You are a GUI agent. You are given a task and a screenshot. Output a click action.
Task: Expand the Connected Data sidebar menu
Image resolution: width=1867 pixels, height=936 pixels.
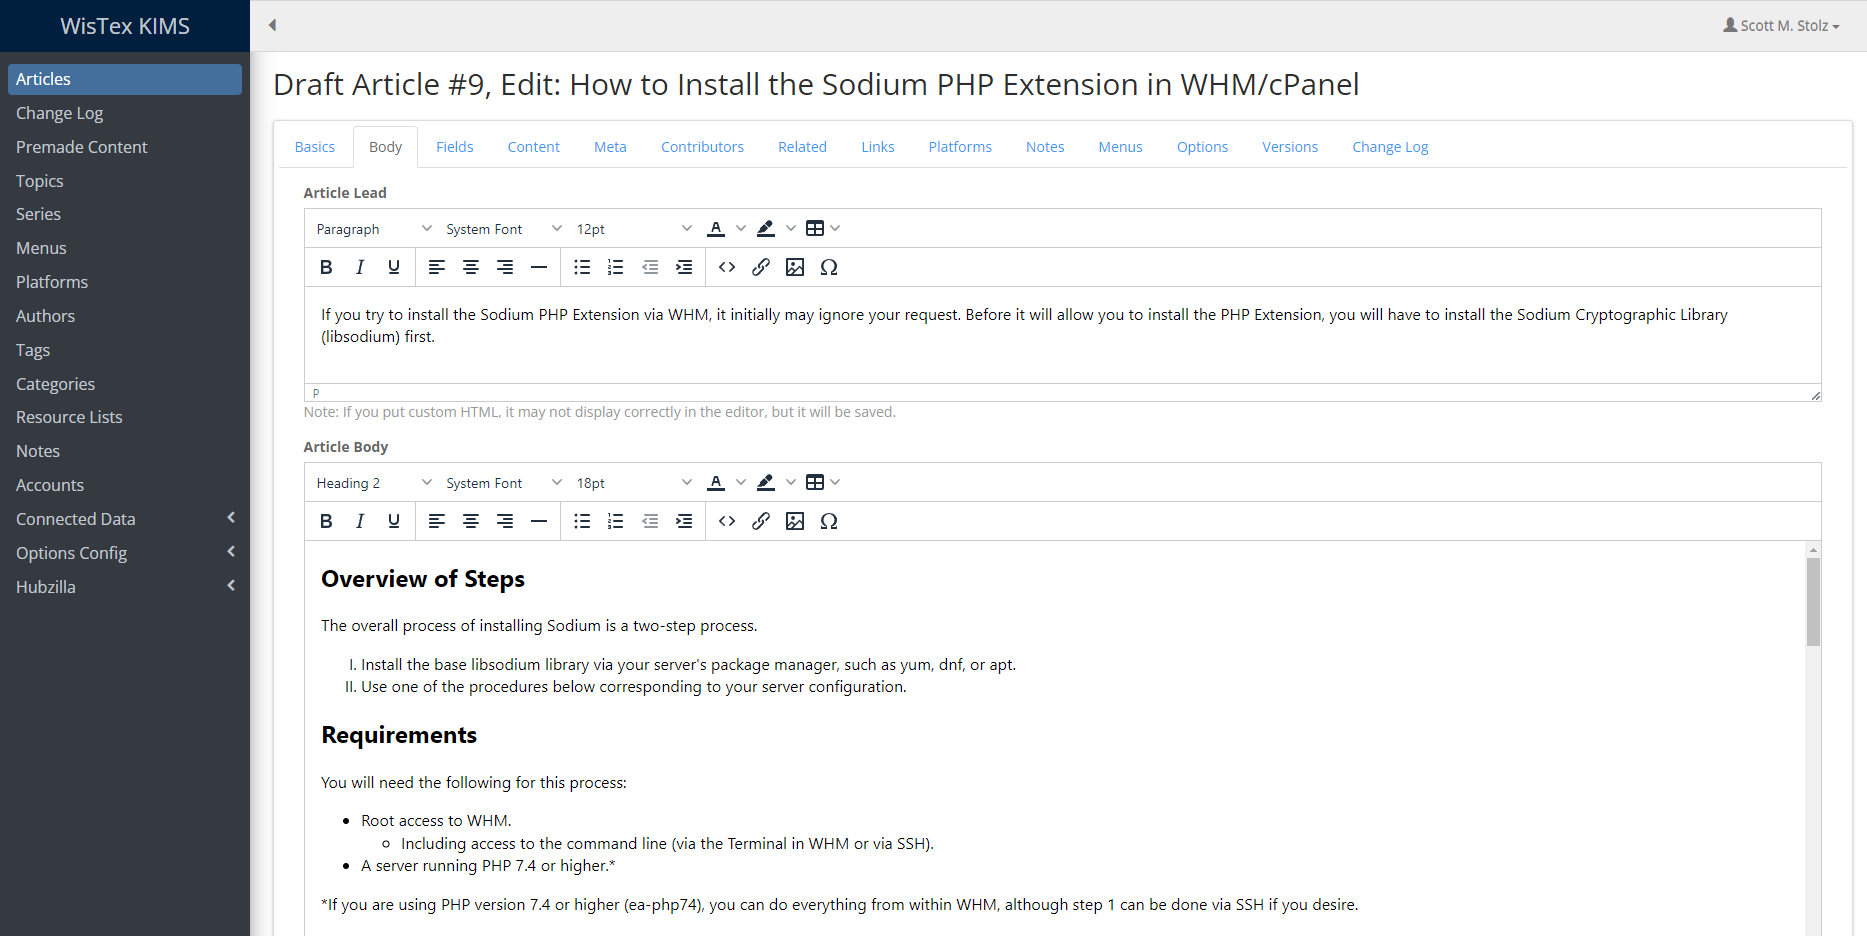coord(124,519)
